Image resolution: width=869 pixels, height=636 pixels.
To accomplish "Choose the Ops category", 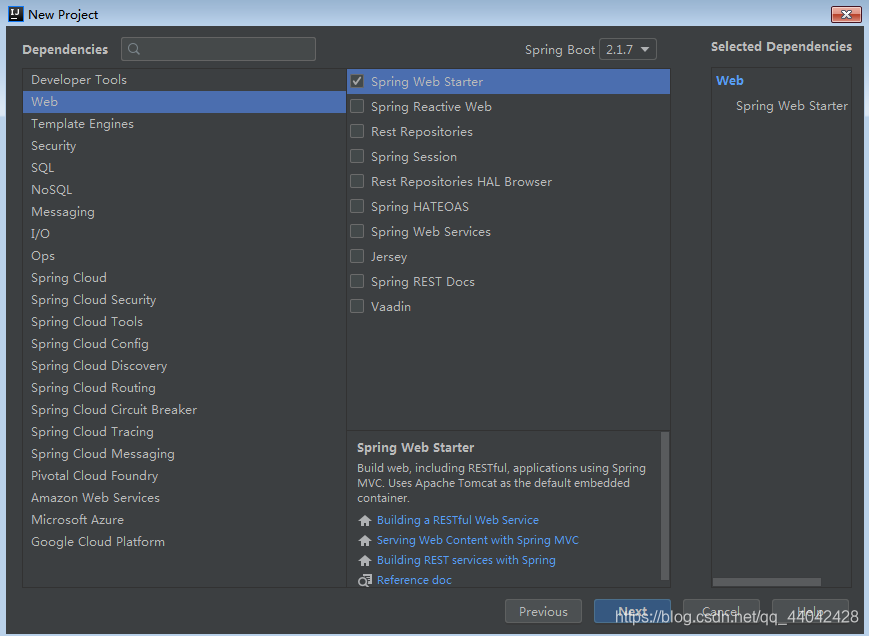I will click(184, 256).
